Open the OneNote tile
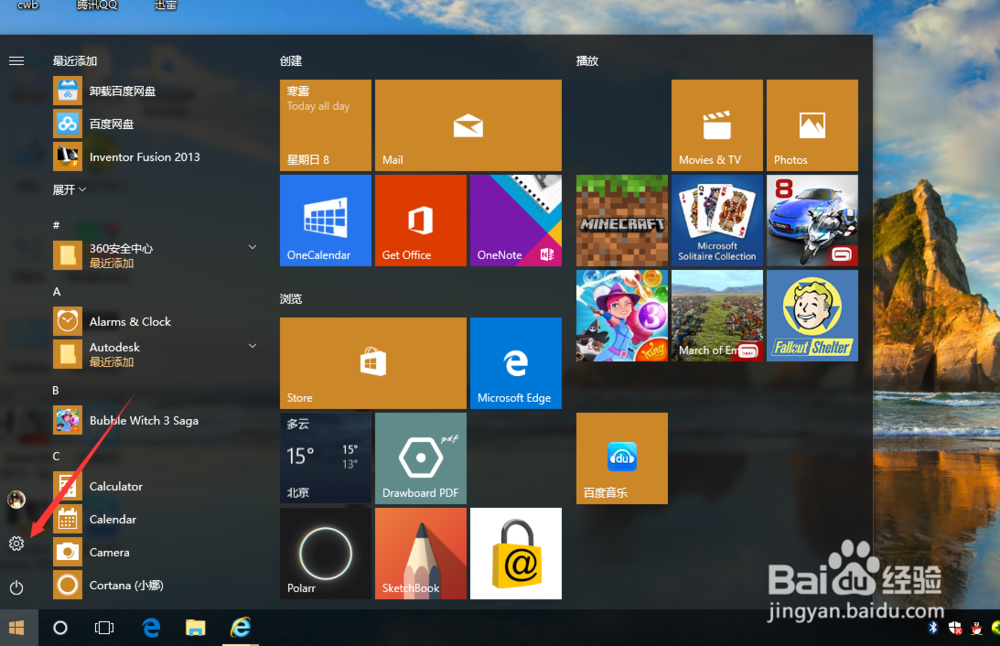1000x646 pixels. click(516, 220)
